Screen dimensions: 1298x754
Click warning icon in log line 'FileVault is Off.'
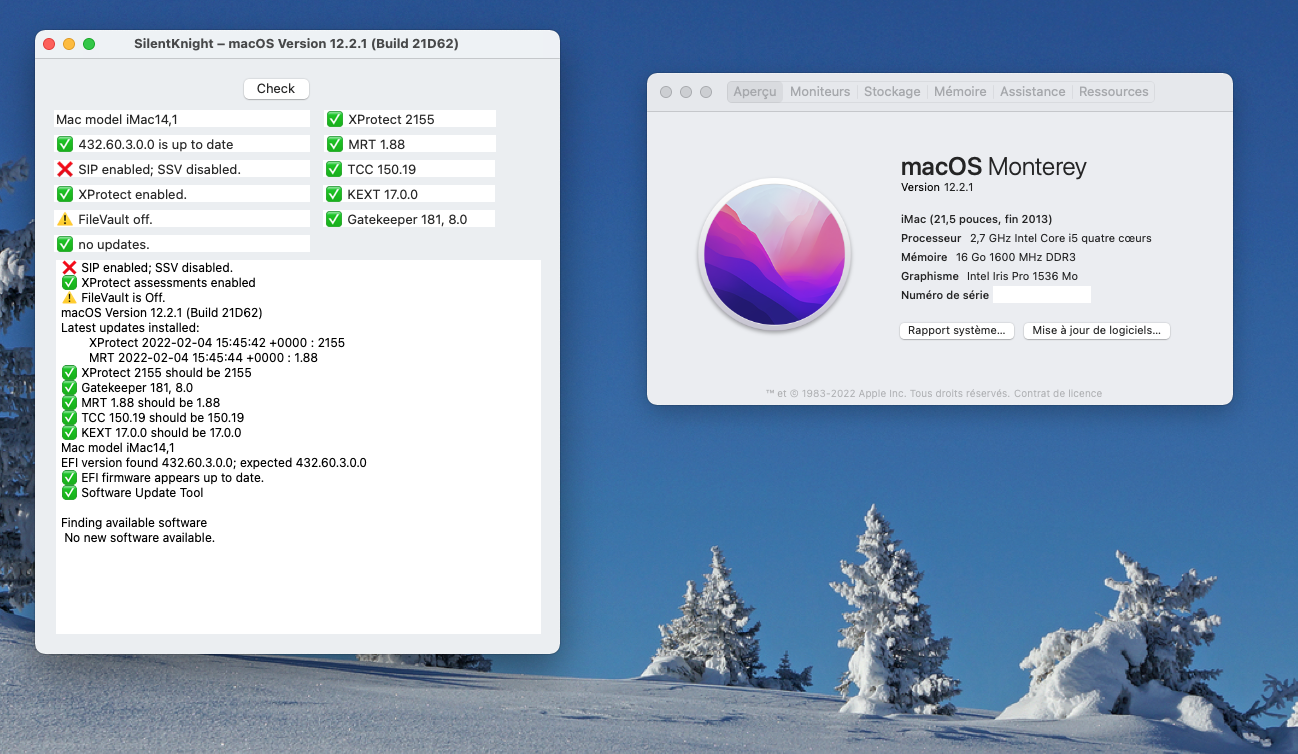[x=69, y=298]
